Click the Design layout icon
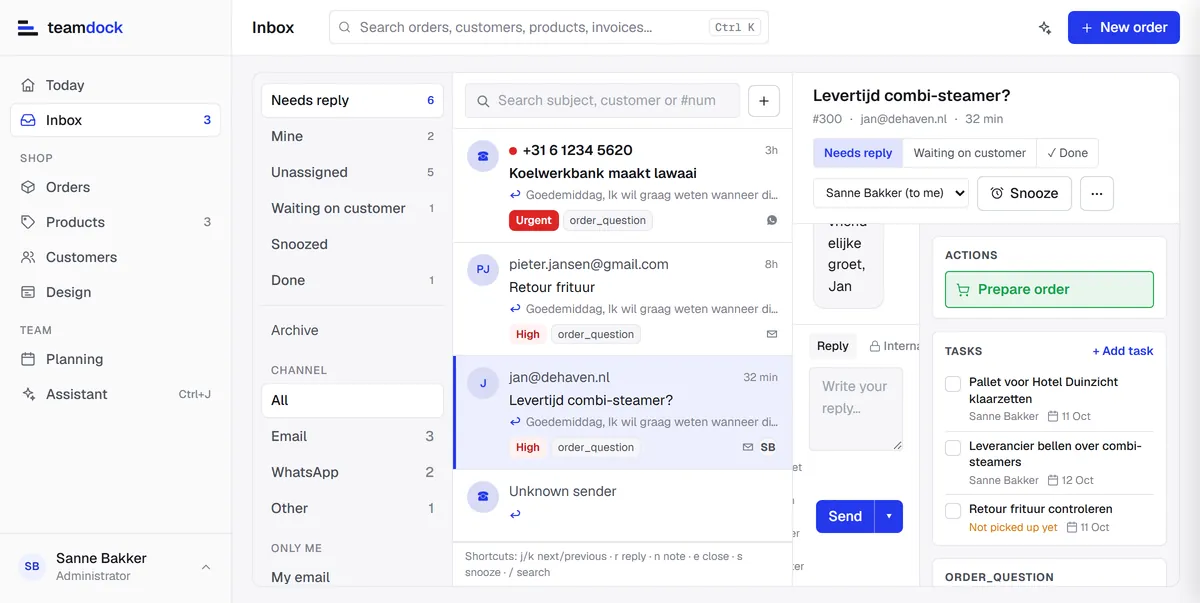Screen dimensions: 1200x603 point(28,292)
